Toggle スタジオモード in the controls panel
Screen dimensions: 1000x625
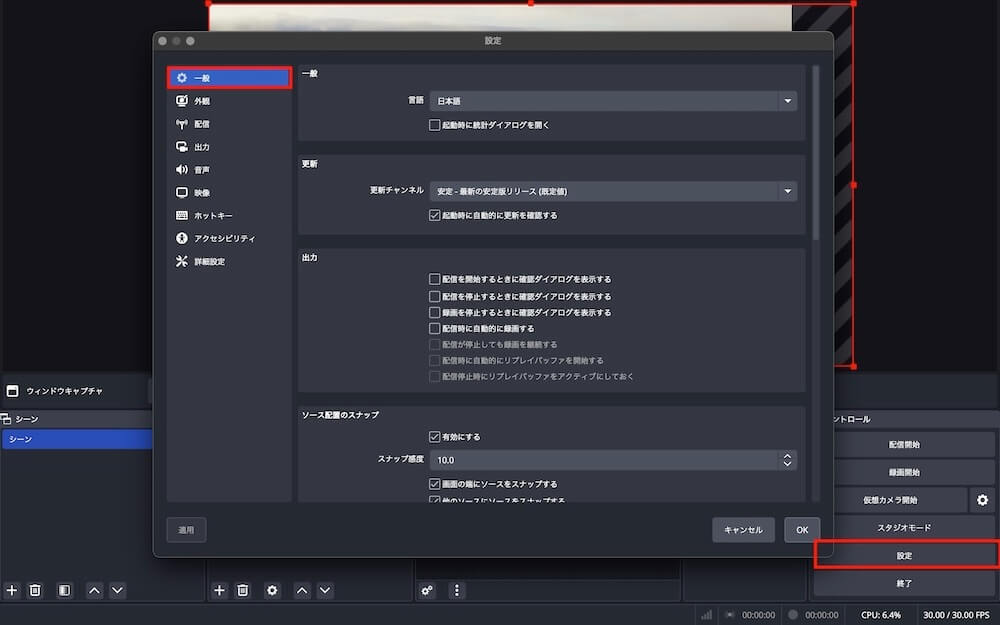point(904,527)
